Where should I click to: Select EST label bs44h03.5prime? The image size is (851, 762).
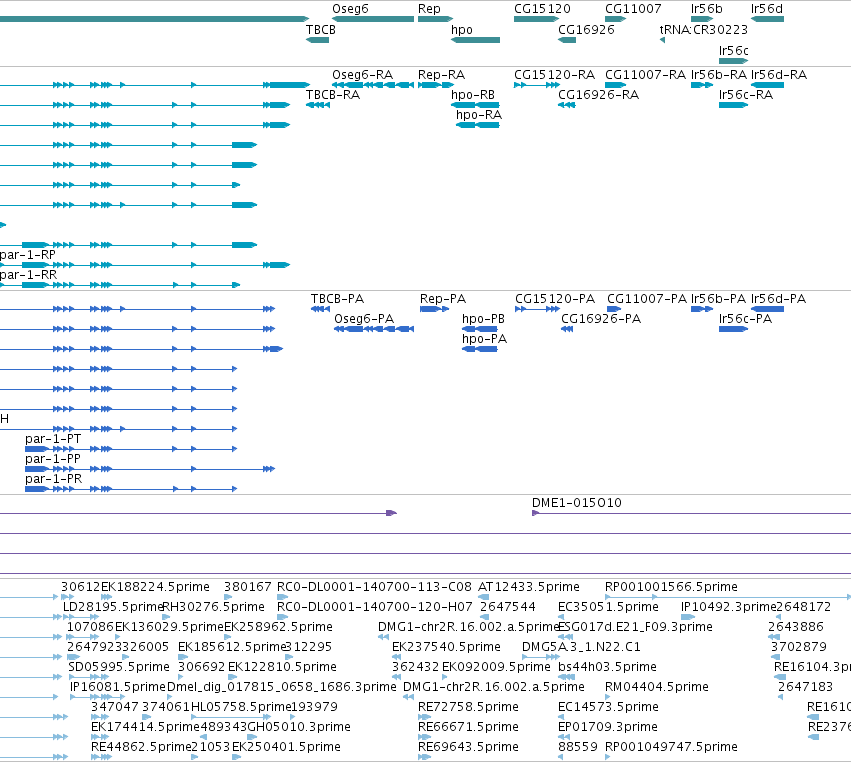607,668
